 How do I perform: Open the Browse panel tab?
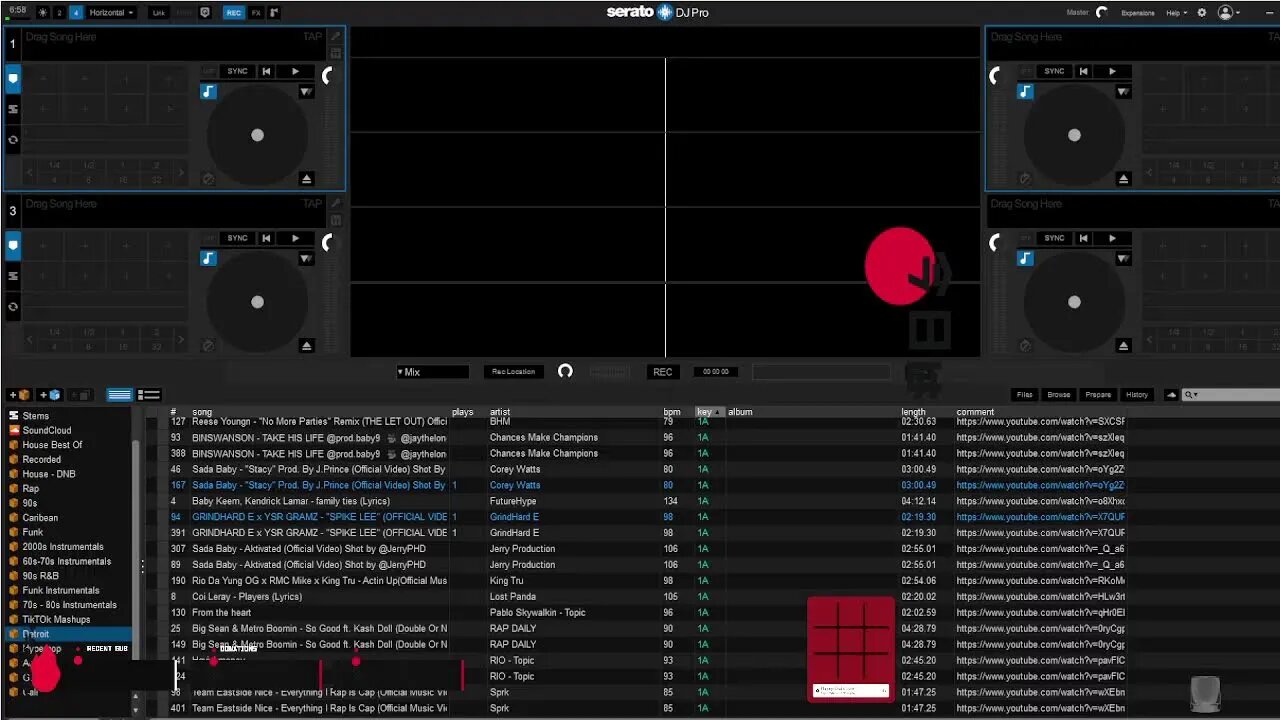point(1059,395)
